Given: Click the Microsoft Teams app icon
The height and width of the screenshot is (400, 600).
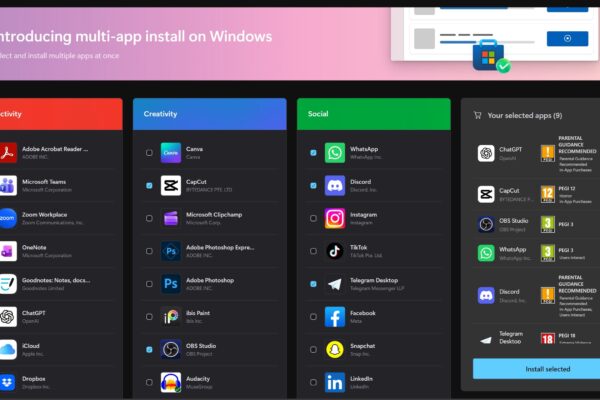Looking at the screenshot, I should click(x=8, y=186).
